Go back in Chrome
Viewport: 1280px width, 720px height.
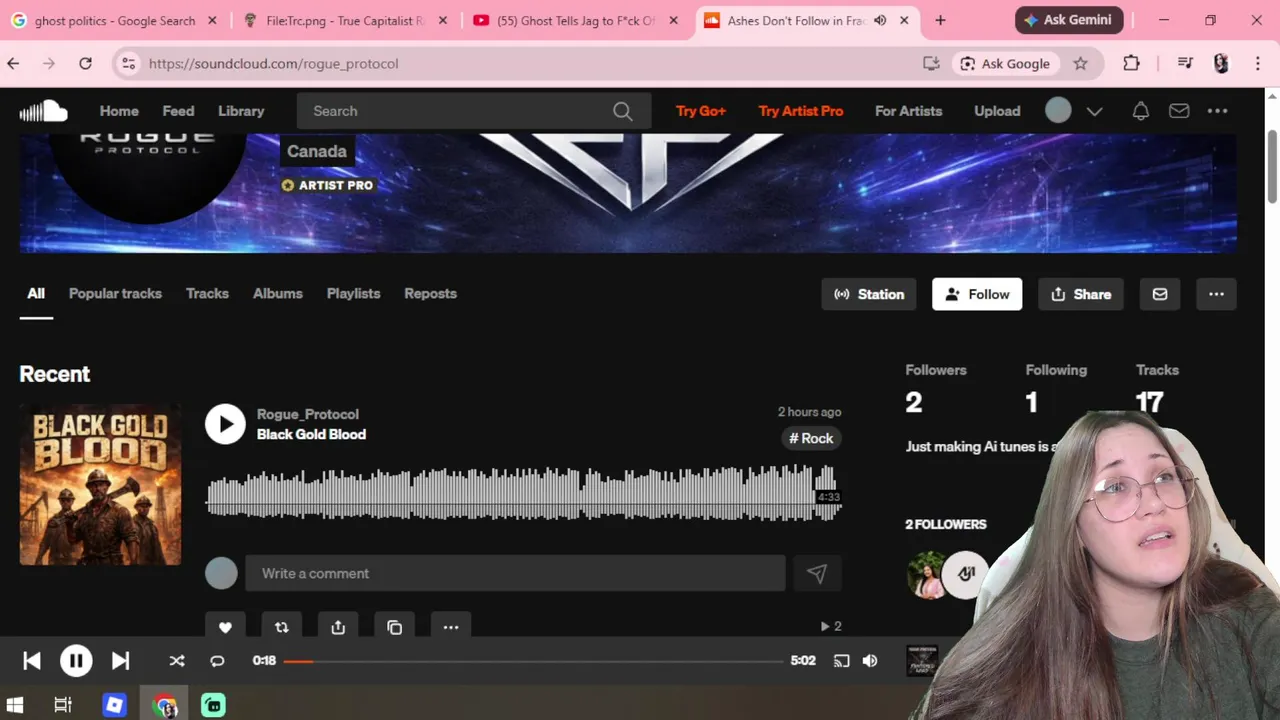click(13, 63)
